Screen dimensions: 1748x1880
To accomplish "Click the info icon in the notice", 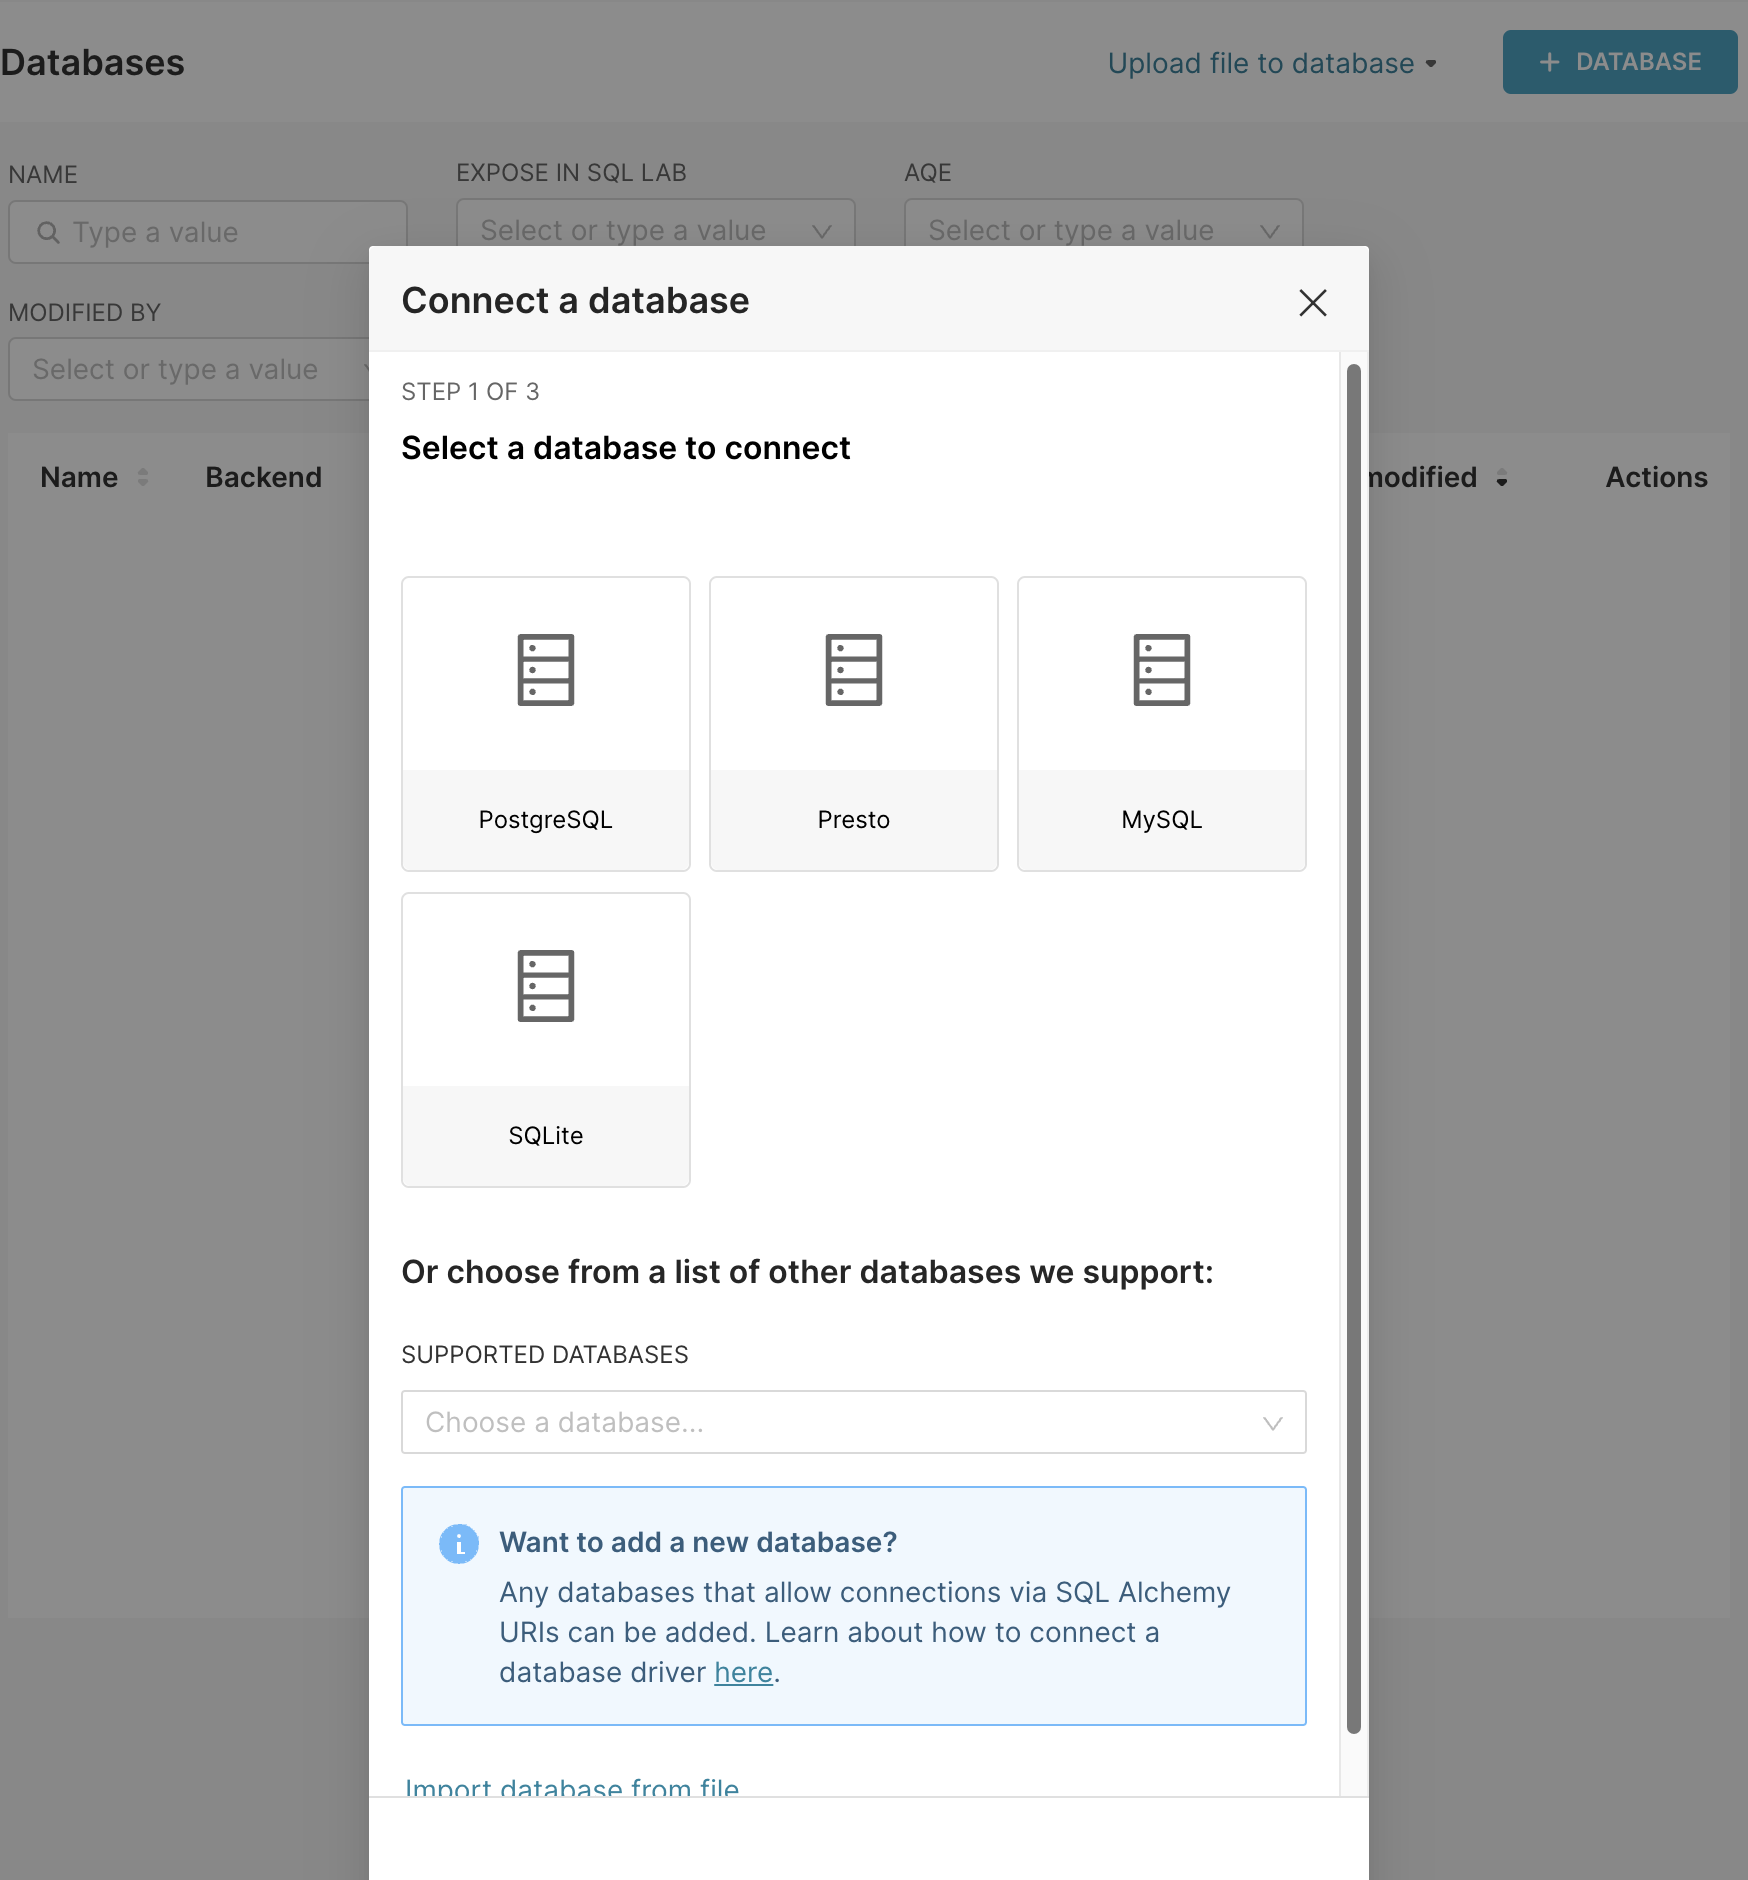I will (459, 1544).
